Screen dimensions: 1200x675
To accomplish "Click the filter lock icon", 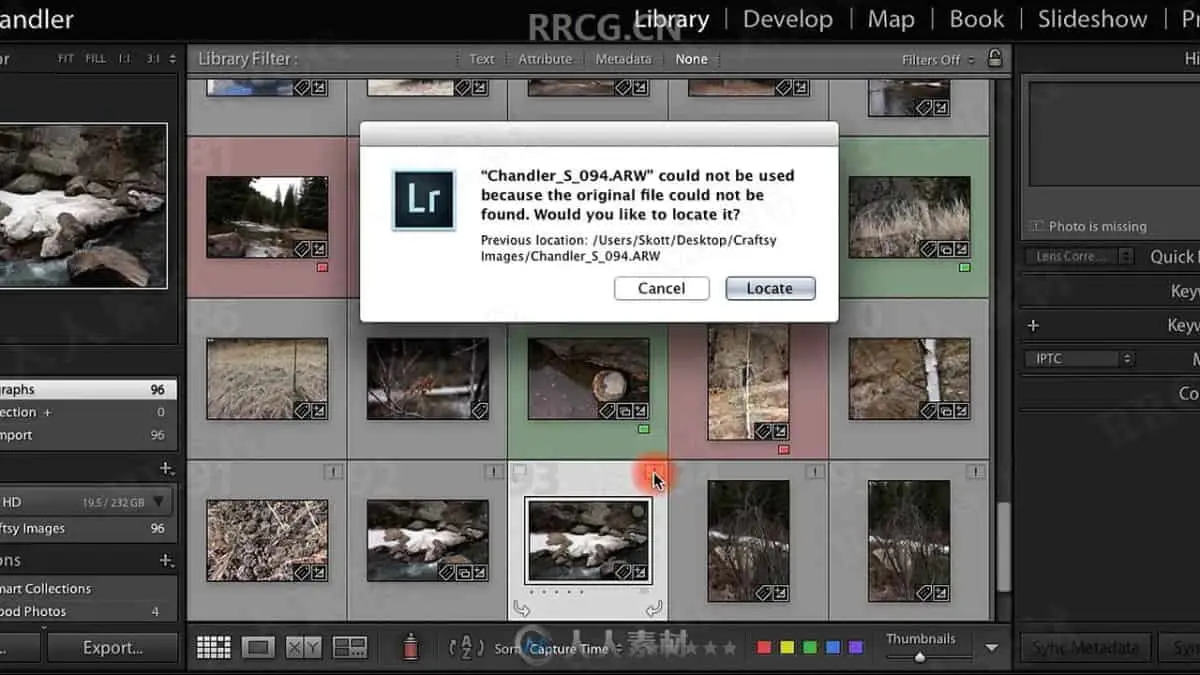I will [994, 58].
